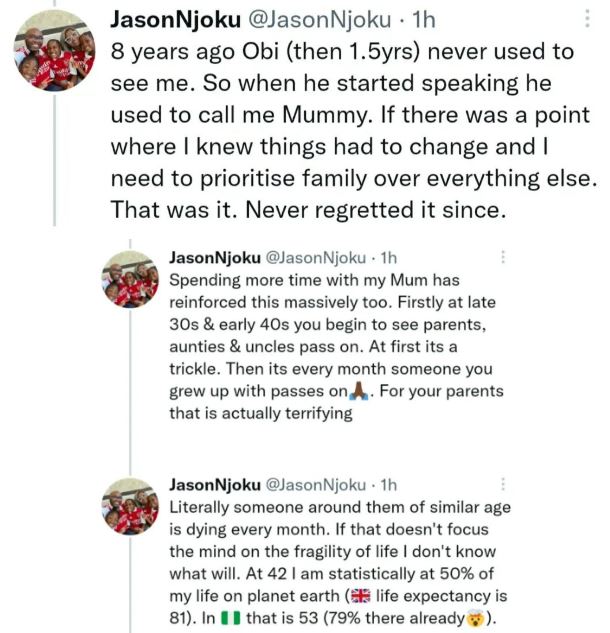Click the 1h timestamp on the top tweet
This screenshot has width=610, height=633.
(425, 16)
